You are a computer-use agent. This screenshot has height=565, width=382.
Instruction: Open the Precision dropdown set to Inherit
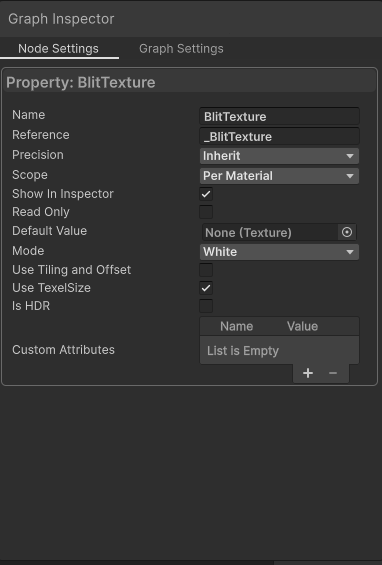pyautogui.click(x=279, y=156)
